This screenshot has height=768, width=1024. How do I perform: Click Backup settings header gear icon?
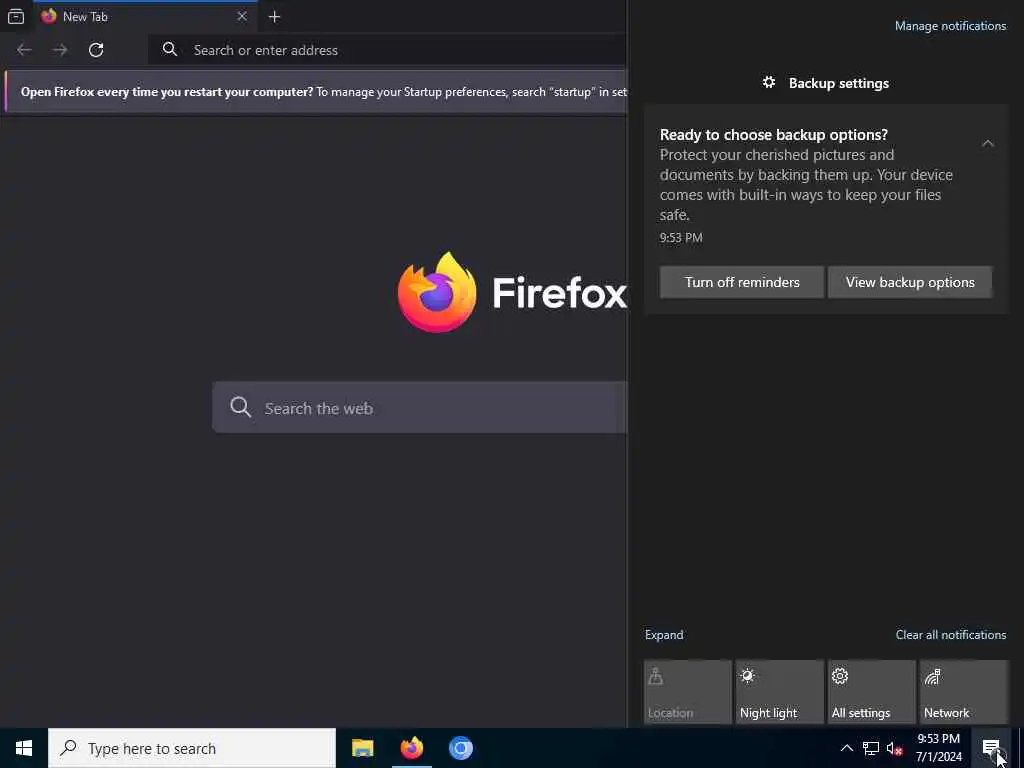click(769, 82)
